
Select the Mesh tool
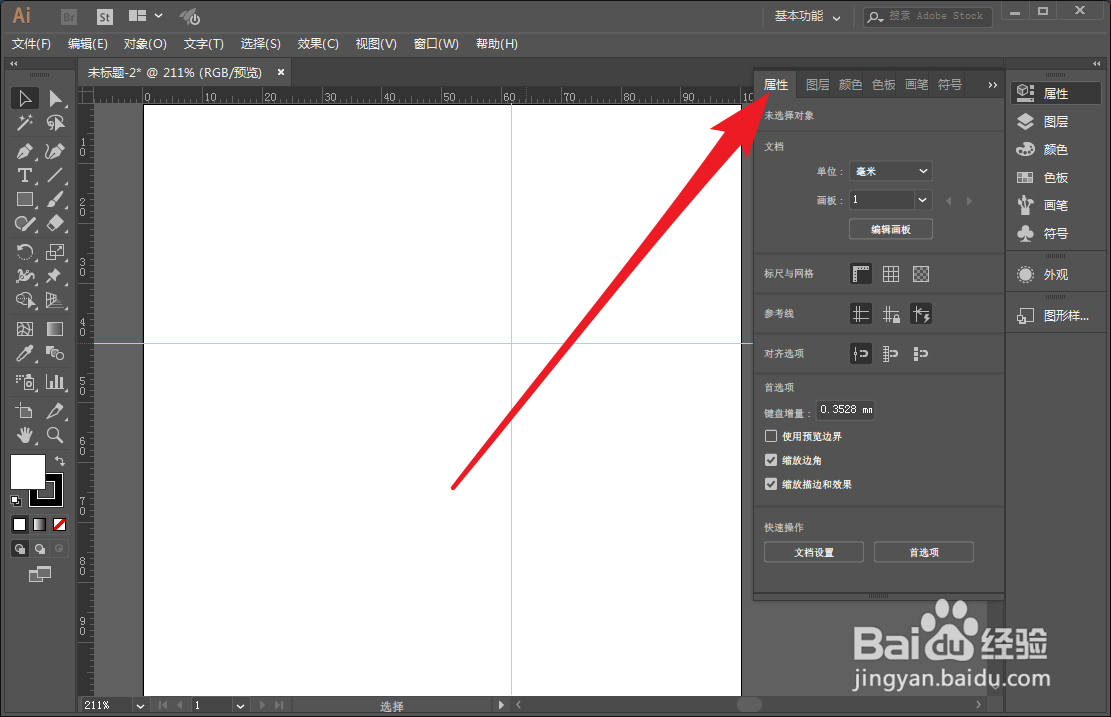click(x=25, y=329)
